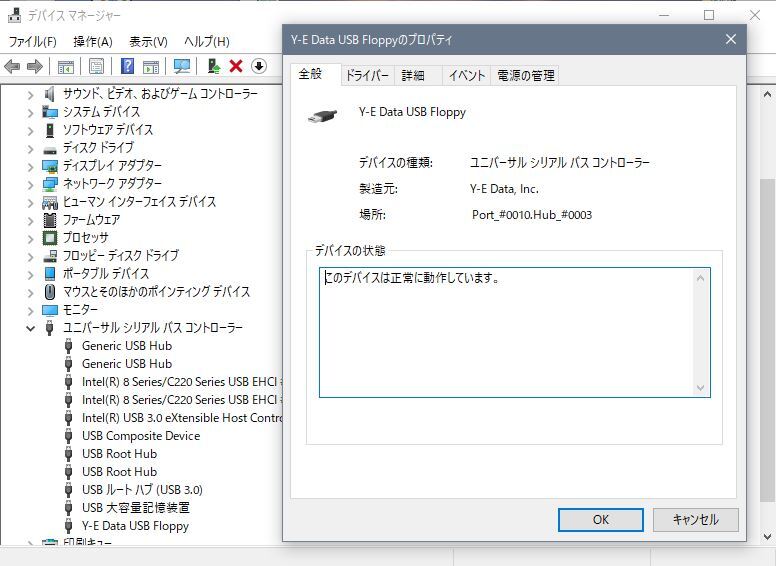This screenshot has width=776, height=566.
Task: Click the サウンド、ビデオ speaker icon
Action: click(49, 94)
